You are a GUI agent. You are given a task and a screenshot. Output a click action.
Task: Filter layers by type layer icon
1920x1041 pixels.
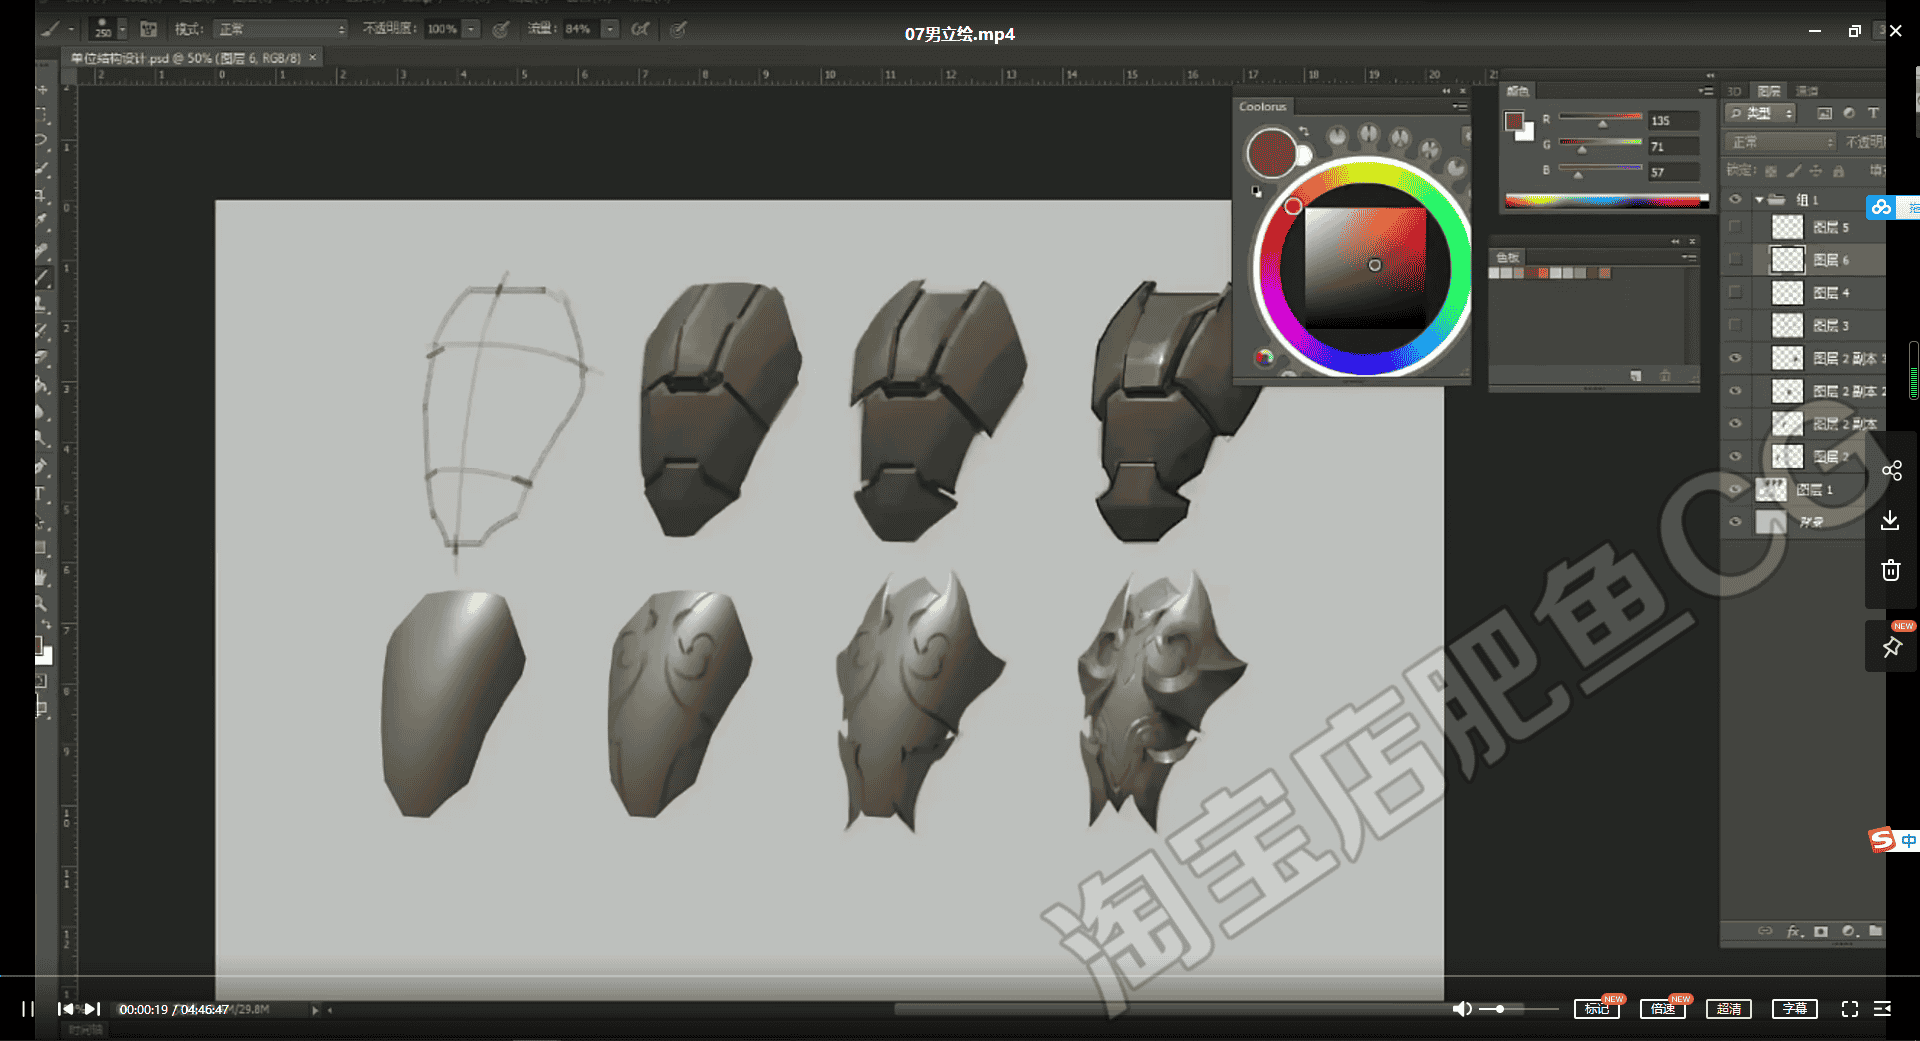tap(1873, 114)
